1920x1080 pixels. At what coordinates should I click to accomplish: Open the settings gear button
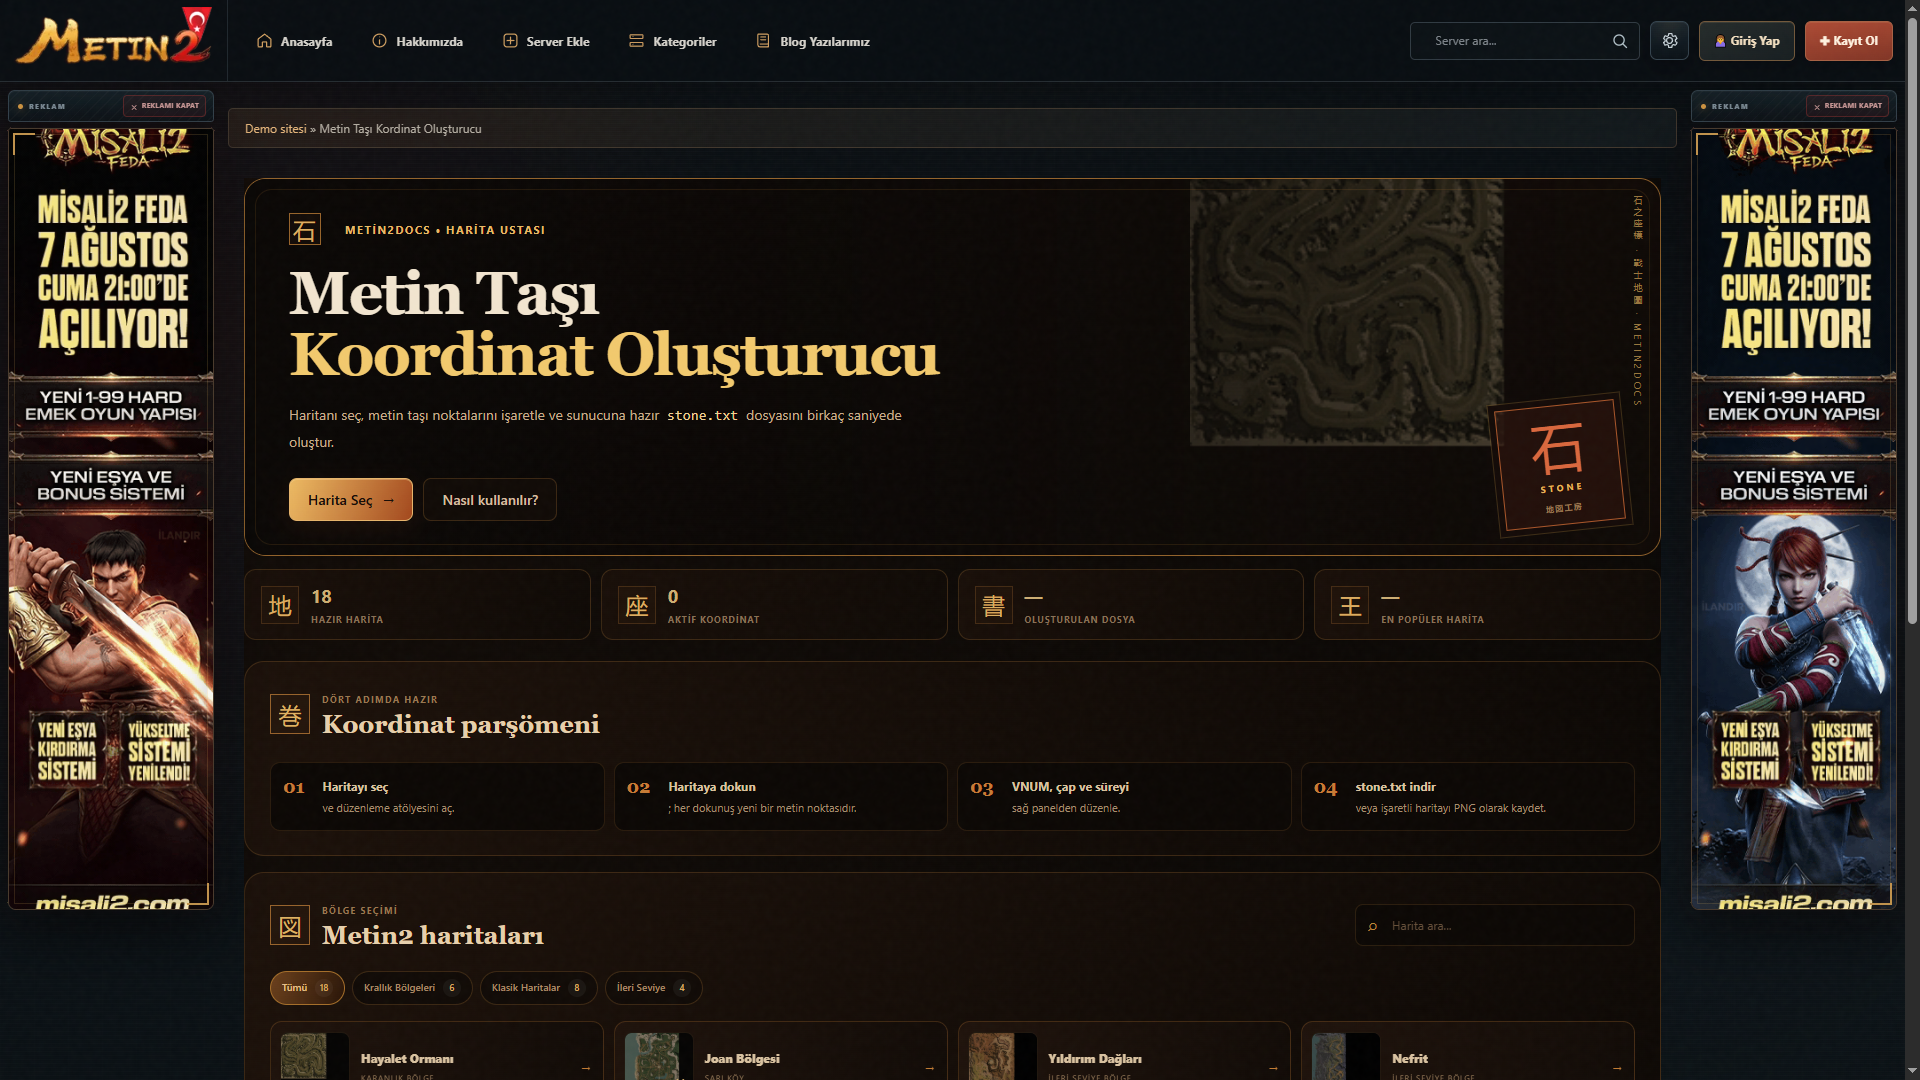(x=1670, y=41)
